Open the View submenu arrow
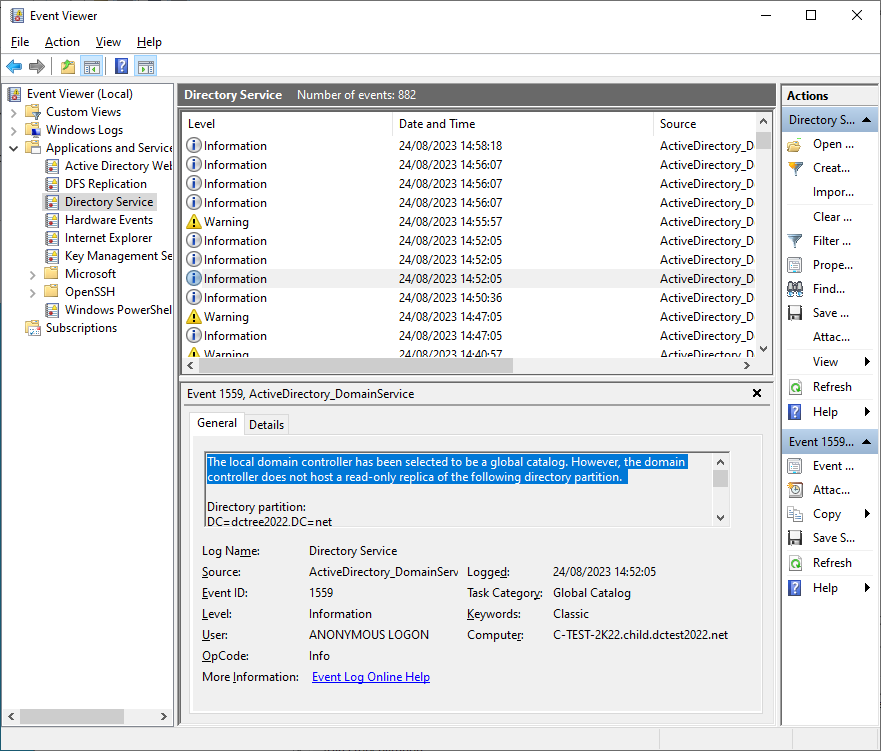Viewport: 881px width, 751px height. 867,362
